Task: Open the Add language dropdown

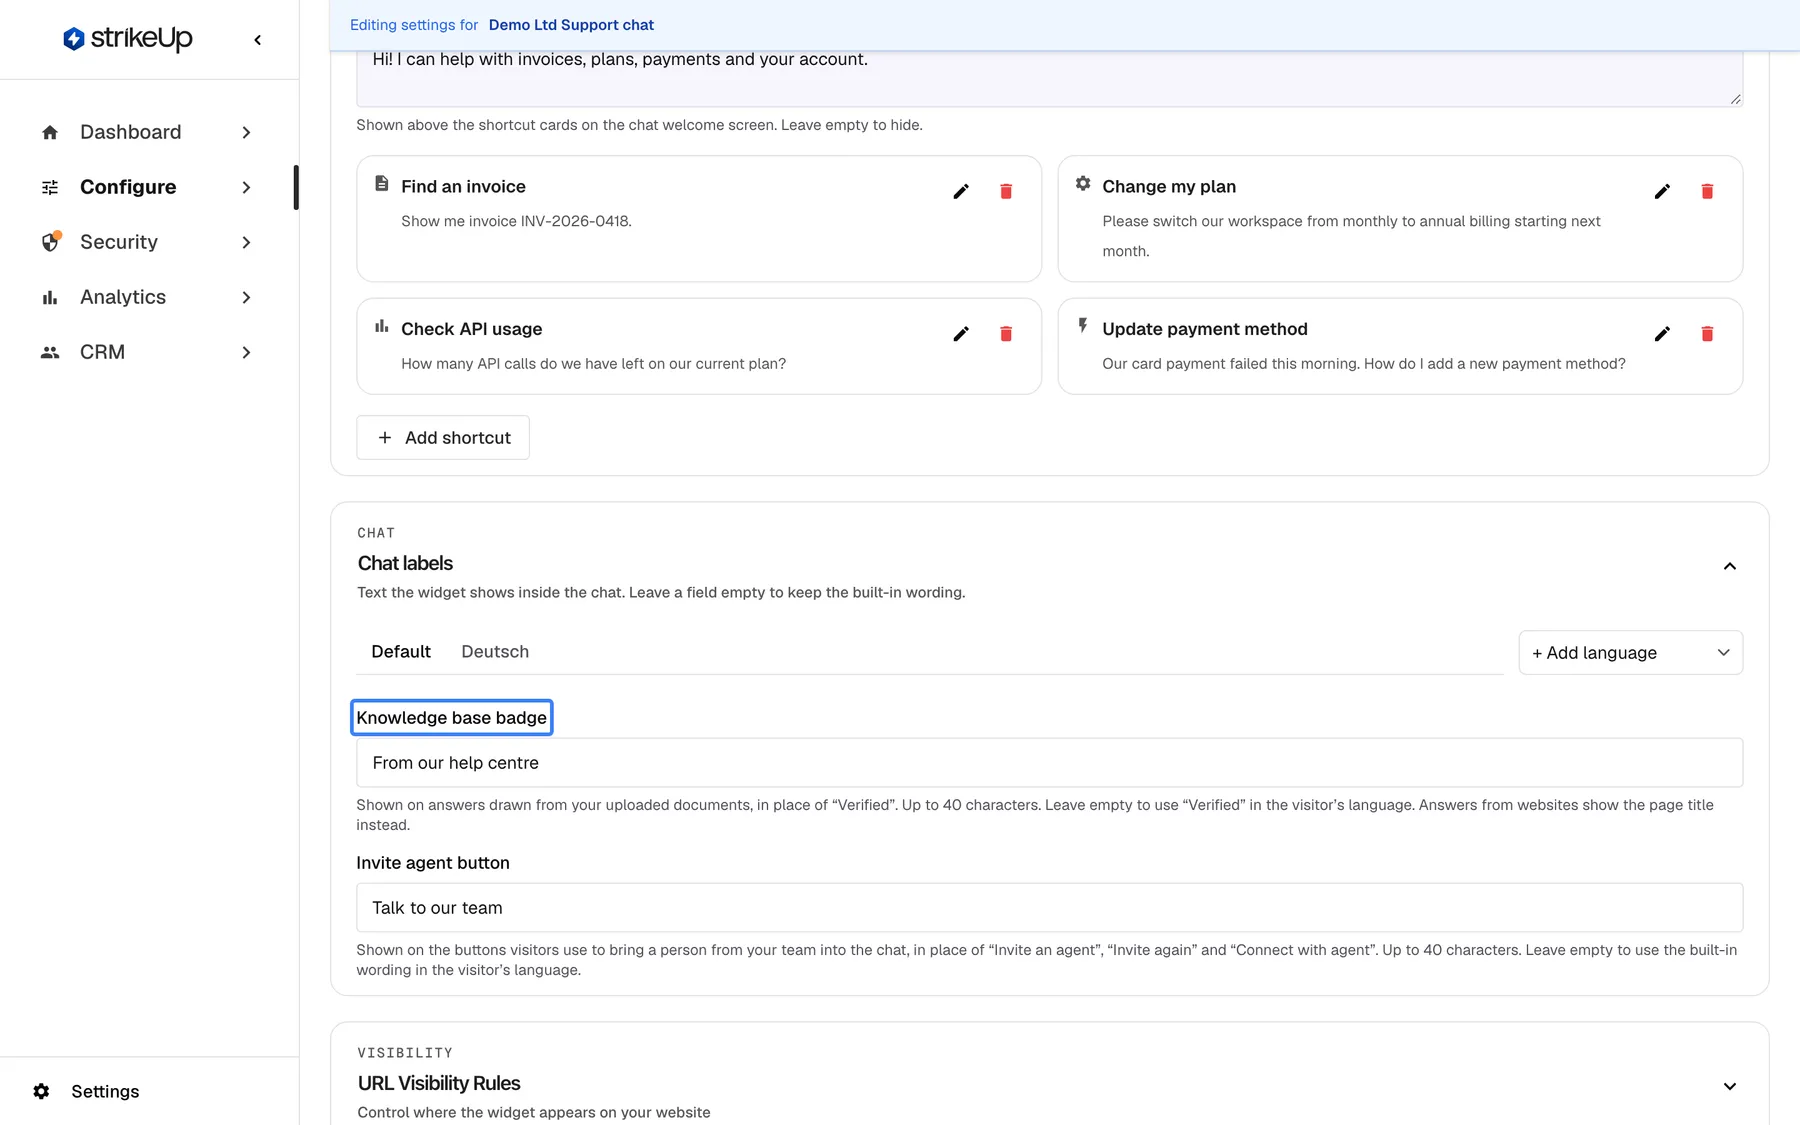Action: (x=1630, y=652)
